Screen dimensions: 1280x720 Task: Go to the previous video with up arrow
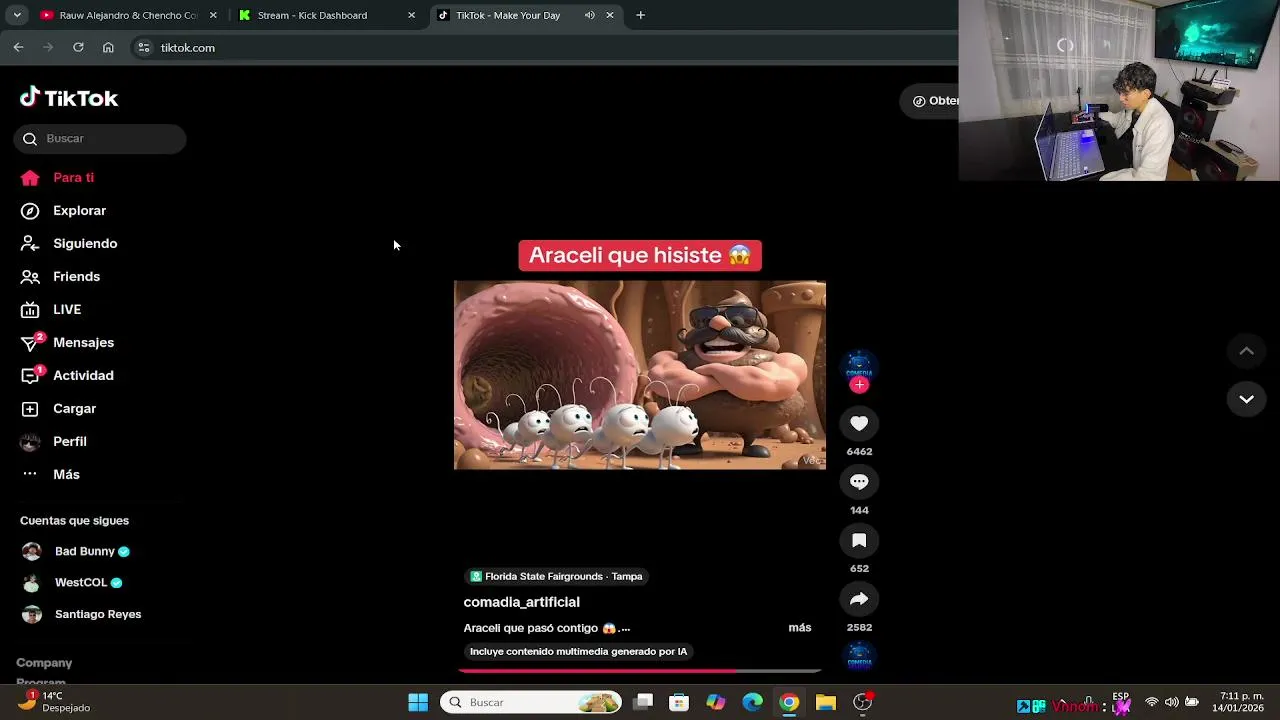click(x=1246, y=351)
